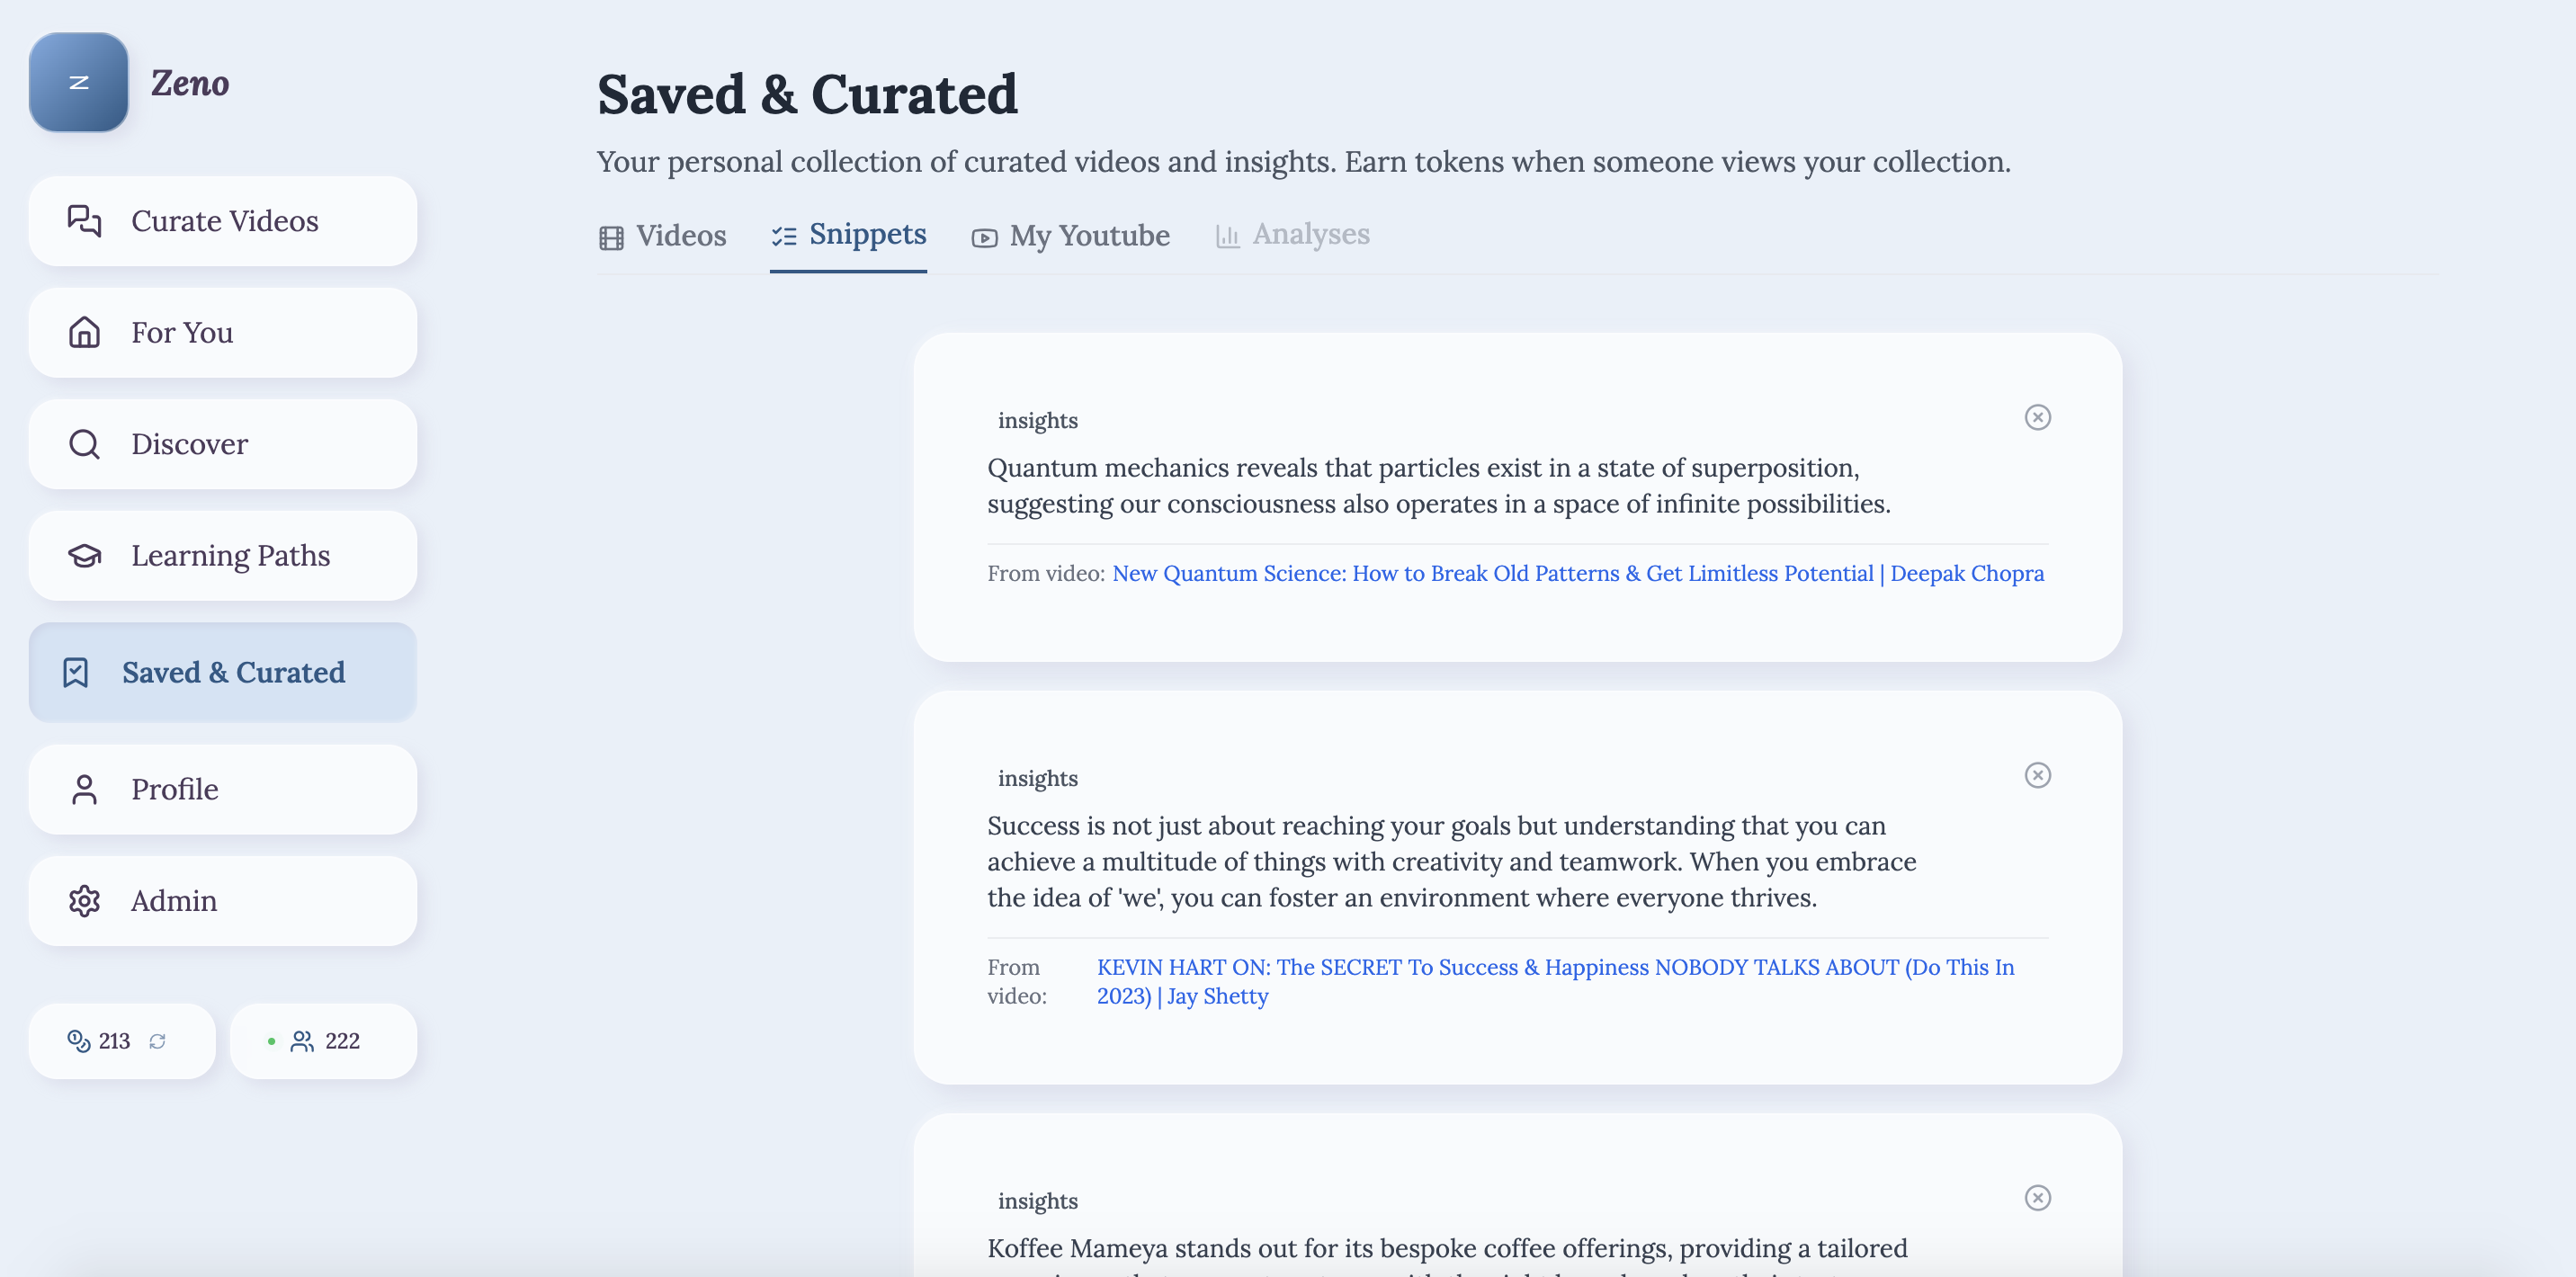2576x1277 pixels.
Task: Click the Zeno logo icon
Action: pos(78,82)
